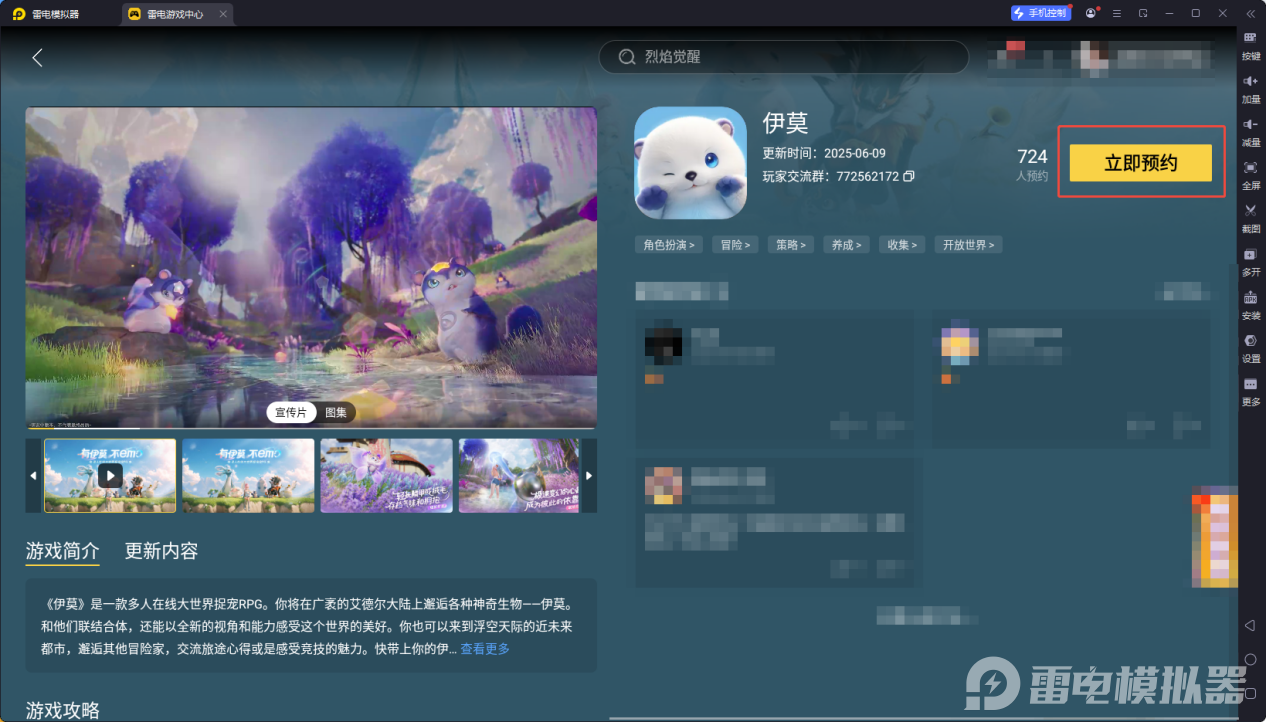The width and height of the screenshot is (1266, 722).
Task: Switch to the 雷电模拟器 tab
Action: 55,13
